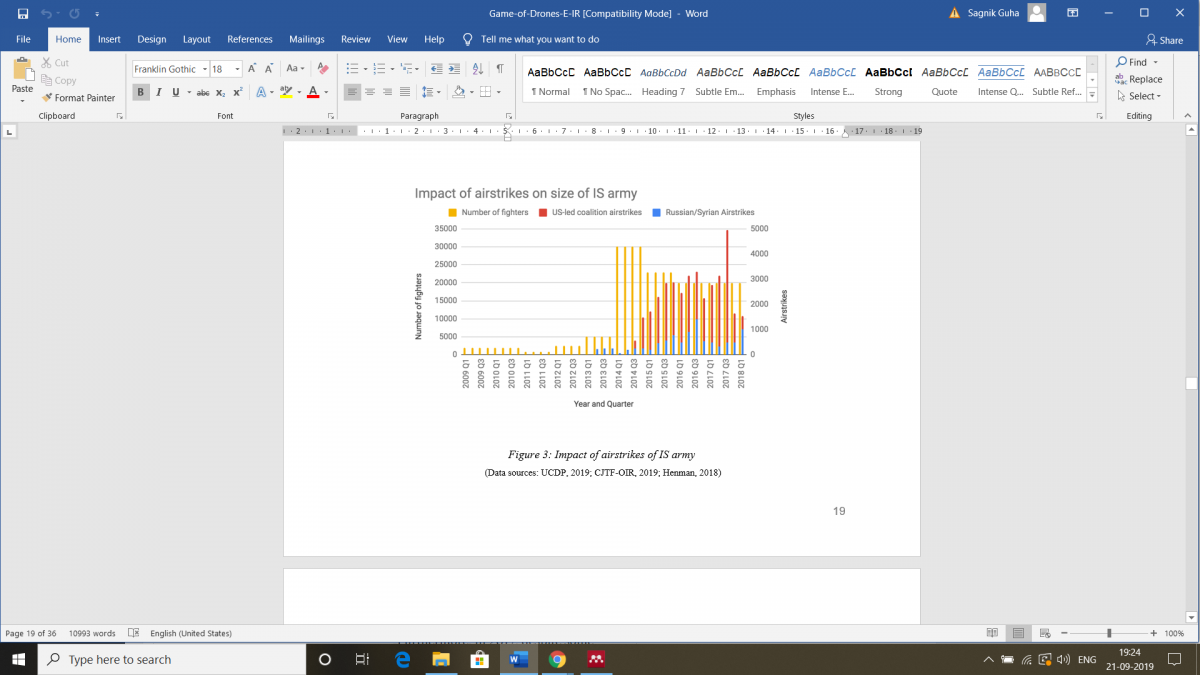
Task: Expand the Numbering list dropdown arrow
Action: click(x=391, y=69)
